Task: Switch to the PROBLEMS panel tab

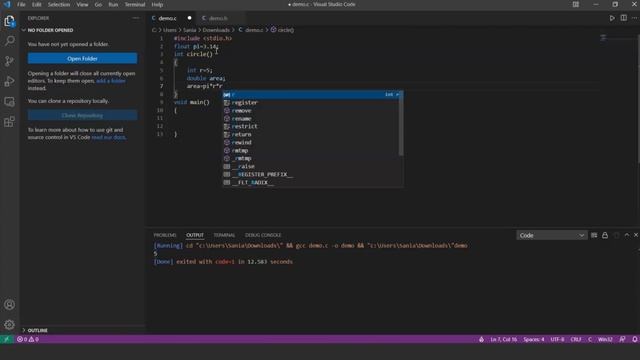Action: tap(165, 235)
